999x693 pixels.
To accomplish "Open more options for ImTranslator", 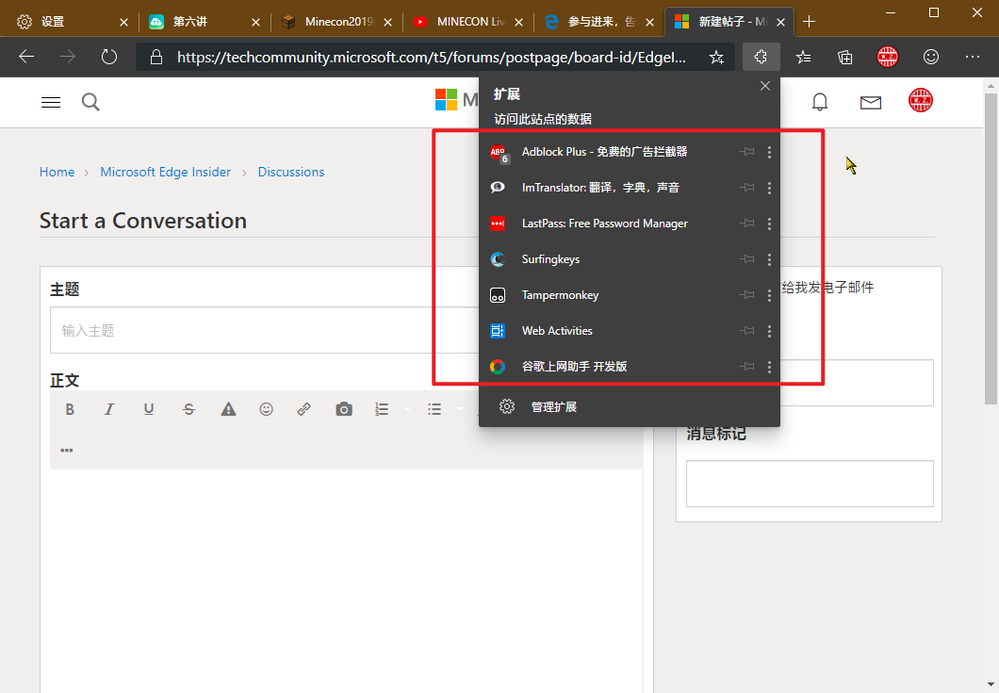I will [770, 188].
